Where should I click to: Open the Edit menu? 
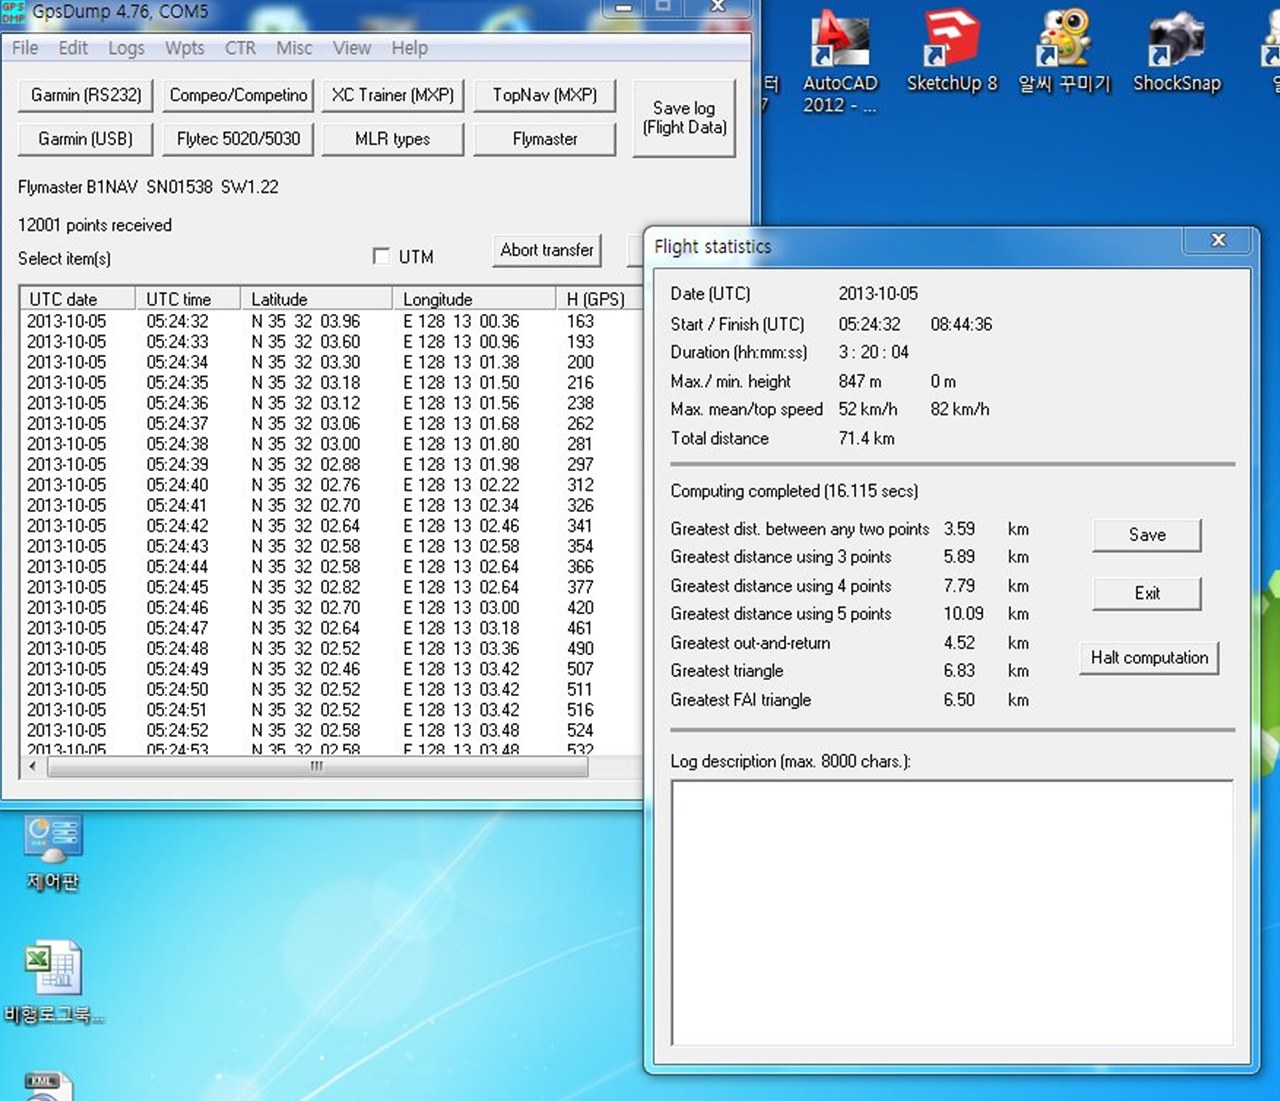click(x=73, y=48)
